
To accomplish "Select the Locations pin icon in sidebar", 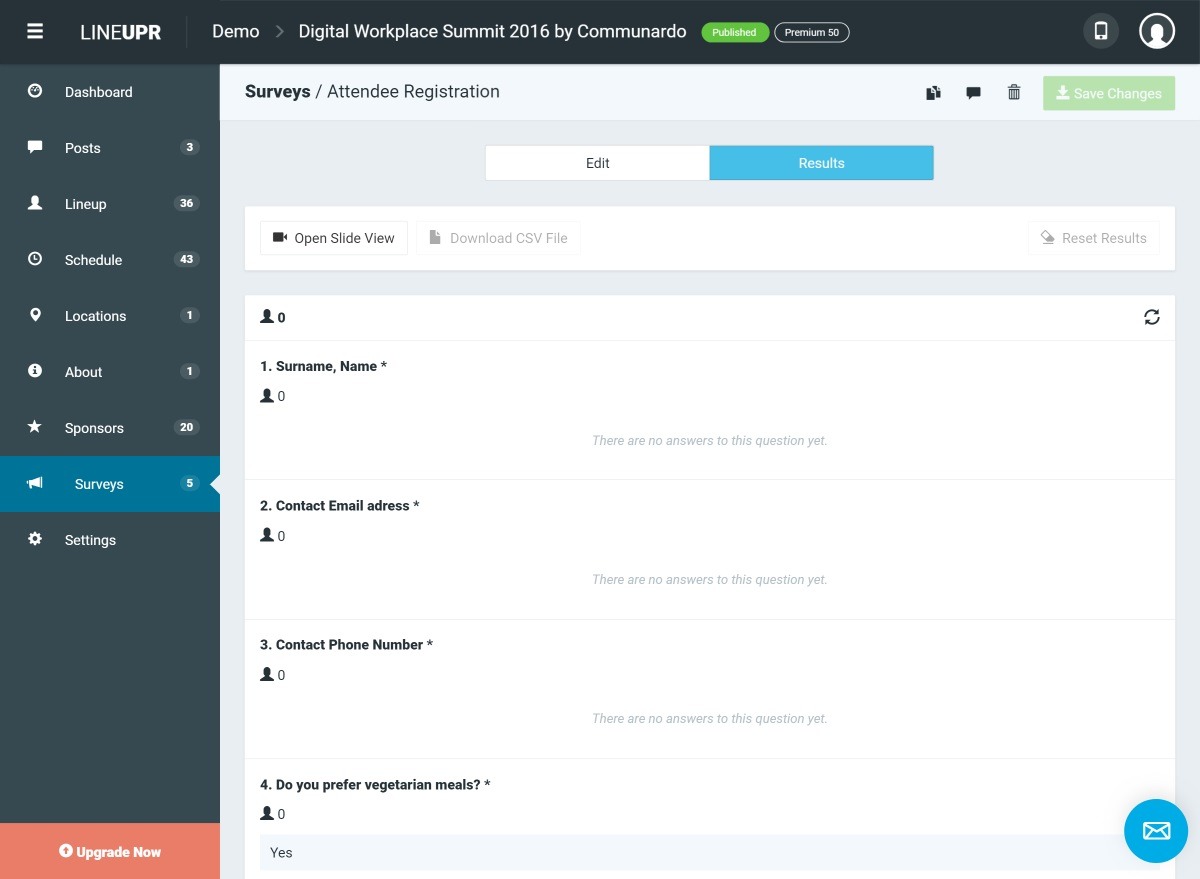I will click(x=35, y=316).
